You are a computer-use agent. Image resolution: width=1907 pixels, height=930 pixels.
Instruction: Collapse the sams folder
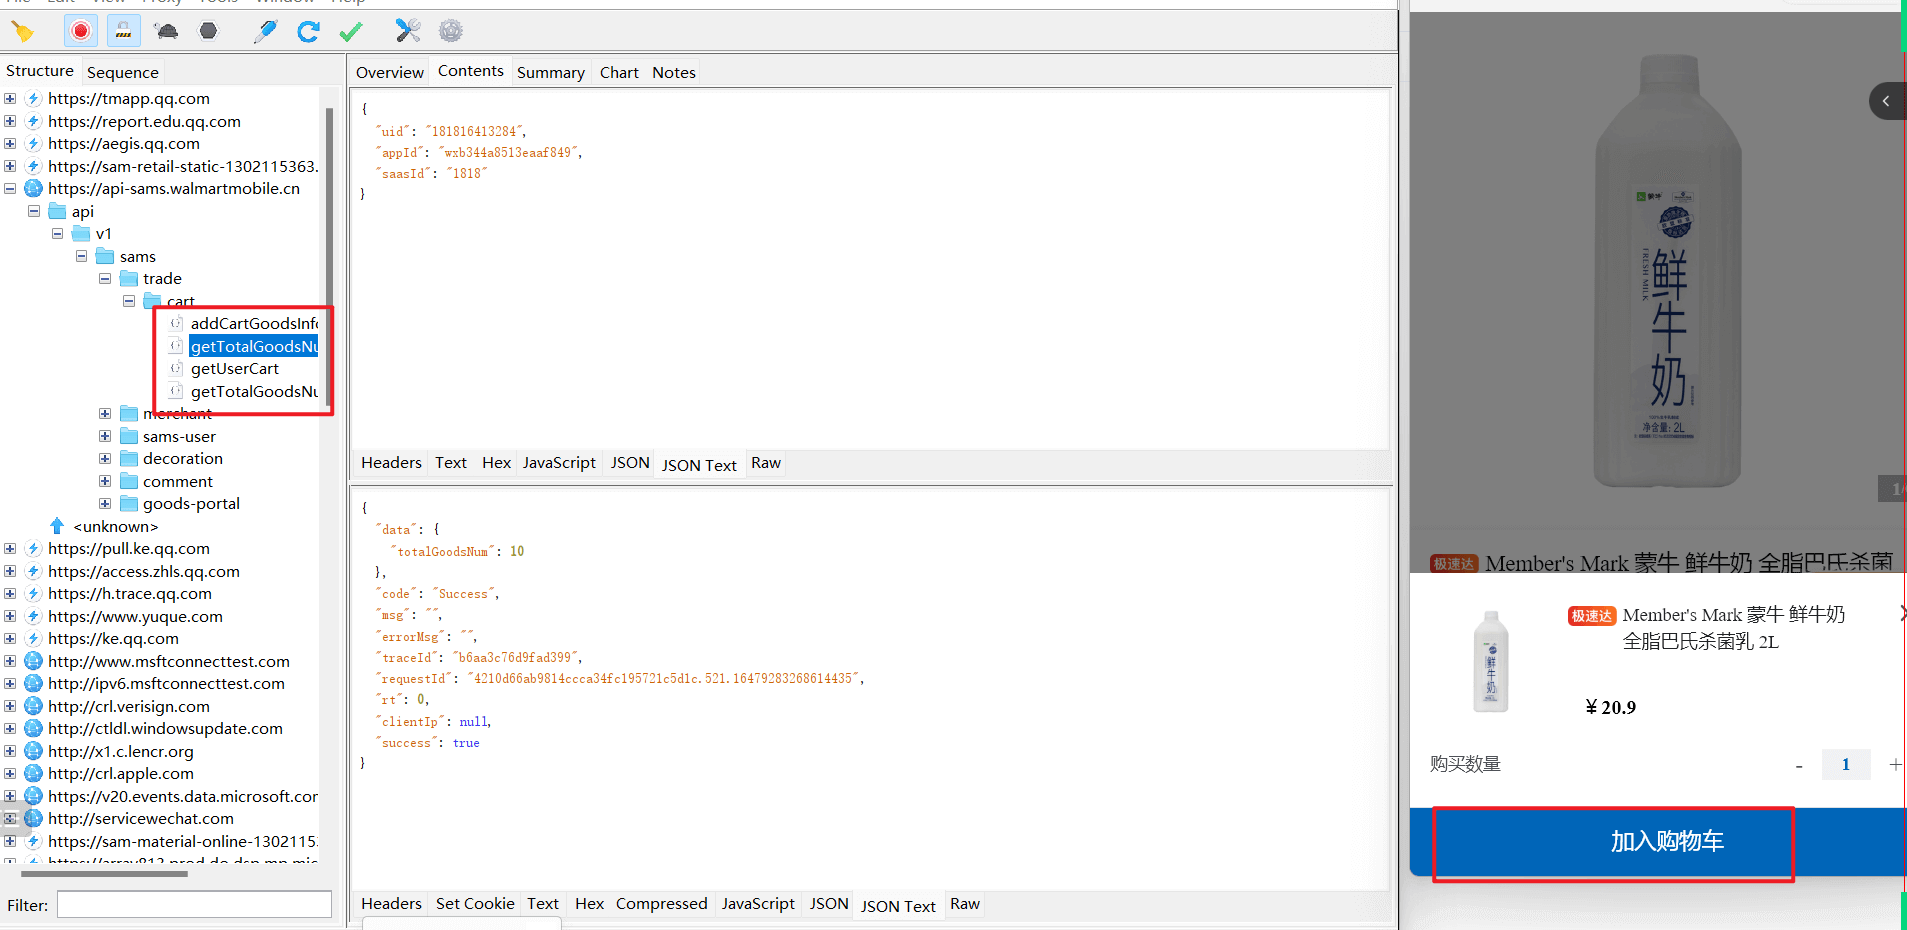pyautogui.click(x=81, y=256)
